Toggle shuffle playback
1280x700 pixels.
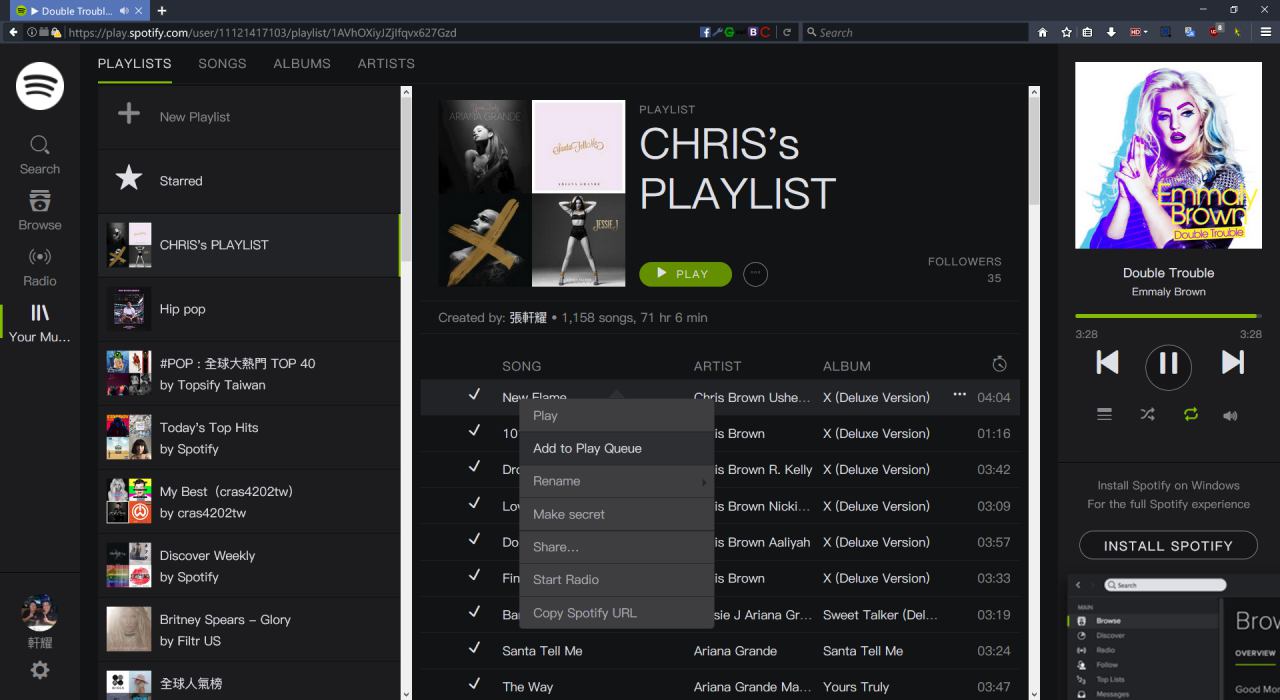coord(1147,414)
